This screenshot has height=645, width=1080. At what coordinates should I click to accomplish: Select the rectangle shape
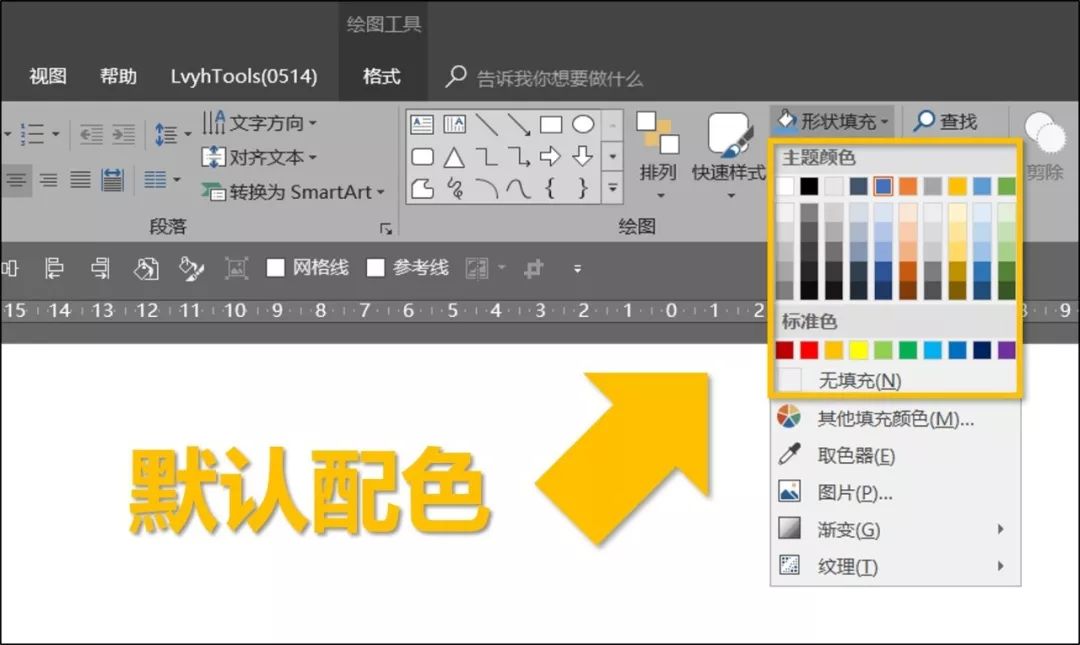[551, 124]
